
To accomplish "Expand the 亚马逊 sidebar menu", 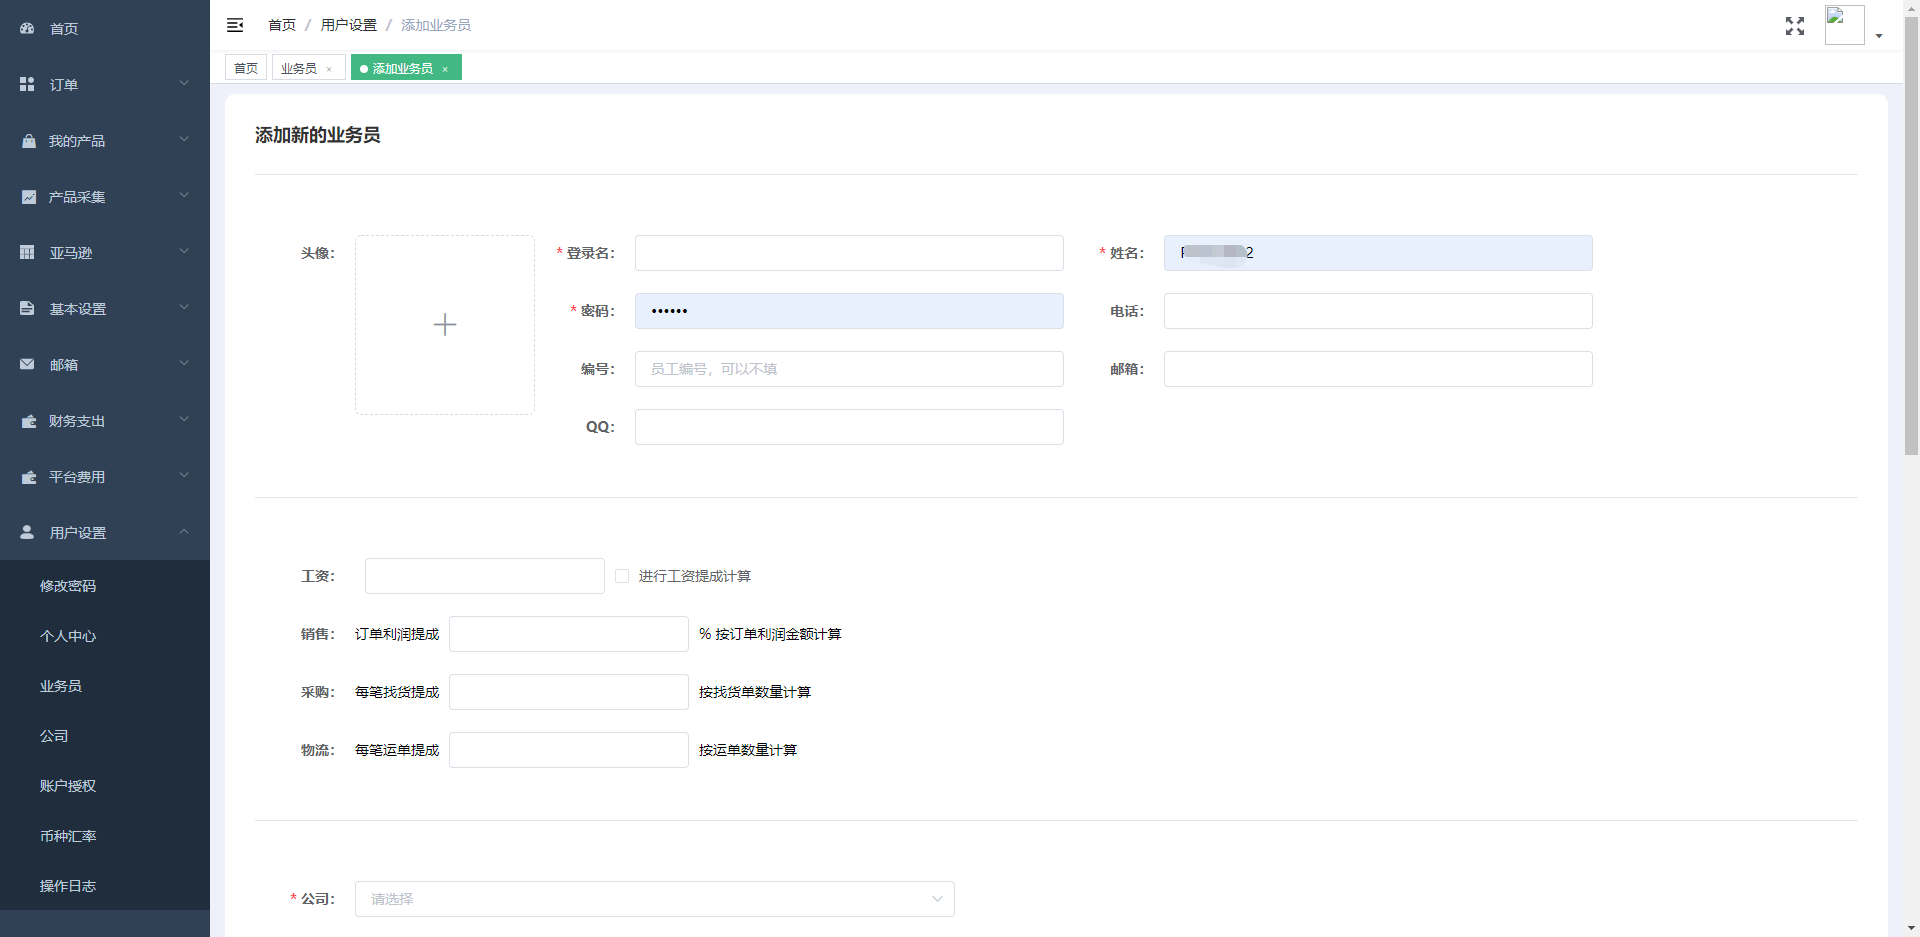I will click(105, 253).
